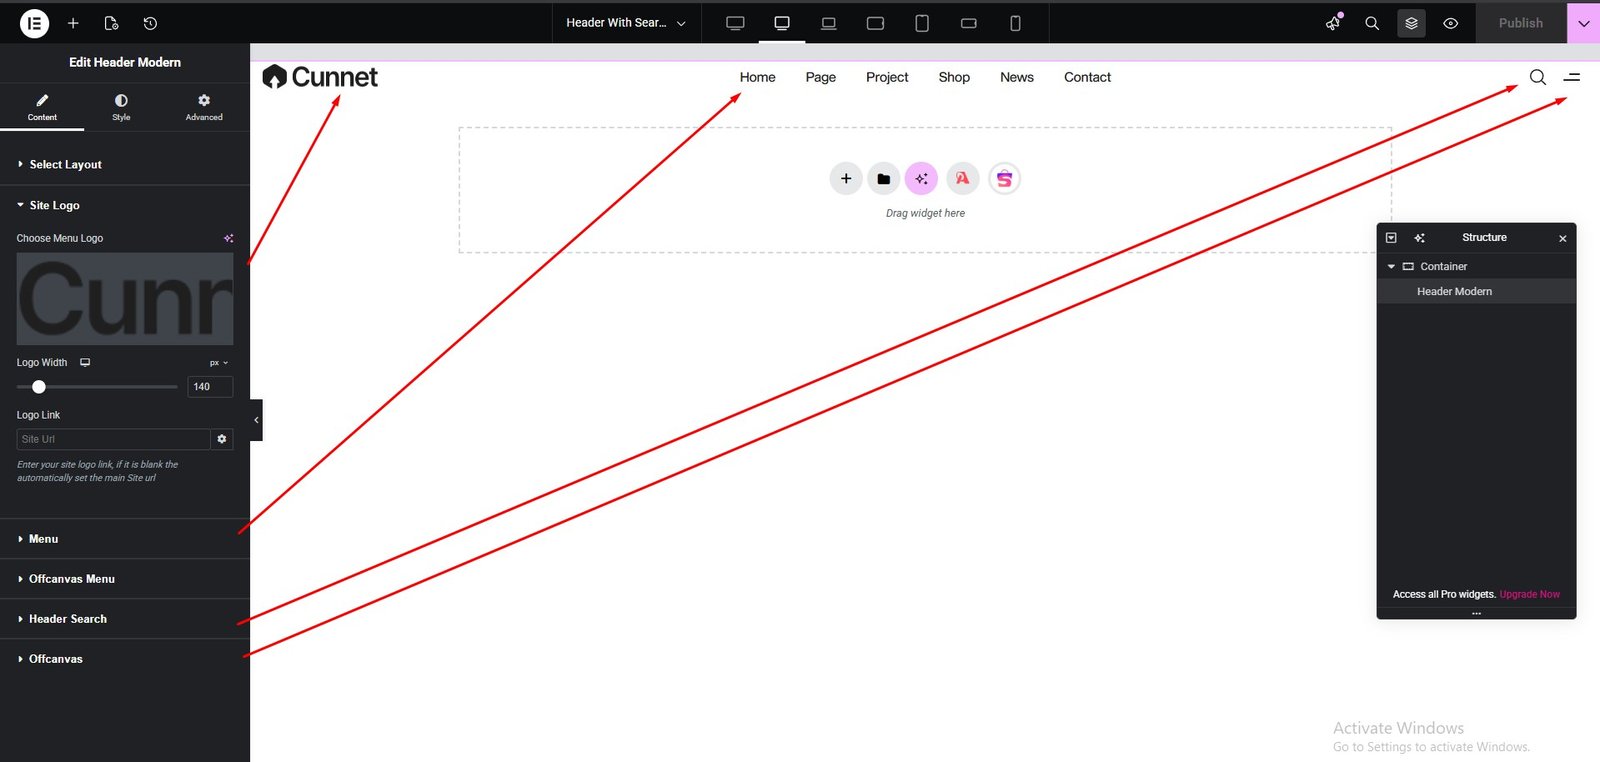Switch to the Style tab
The width and height of the screenshot is (1600, 762).
(x=121, y=106)
